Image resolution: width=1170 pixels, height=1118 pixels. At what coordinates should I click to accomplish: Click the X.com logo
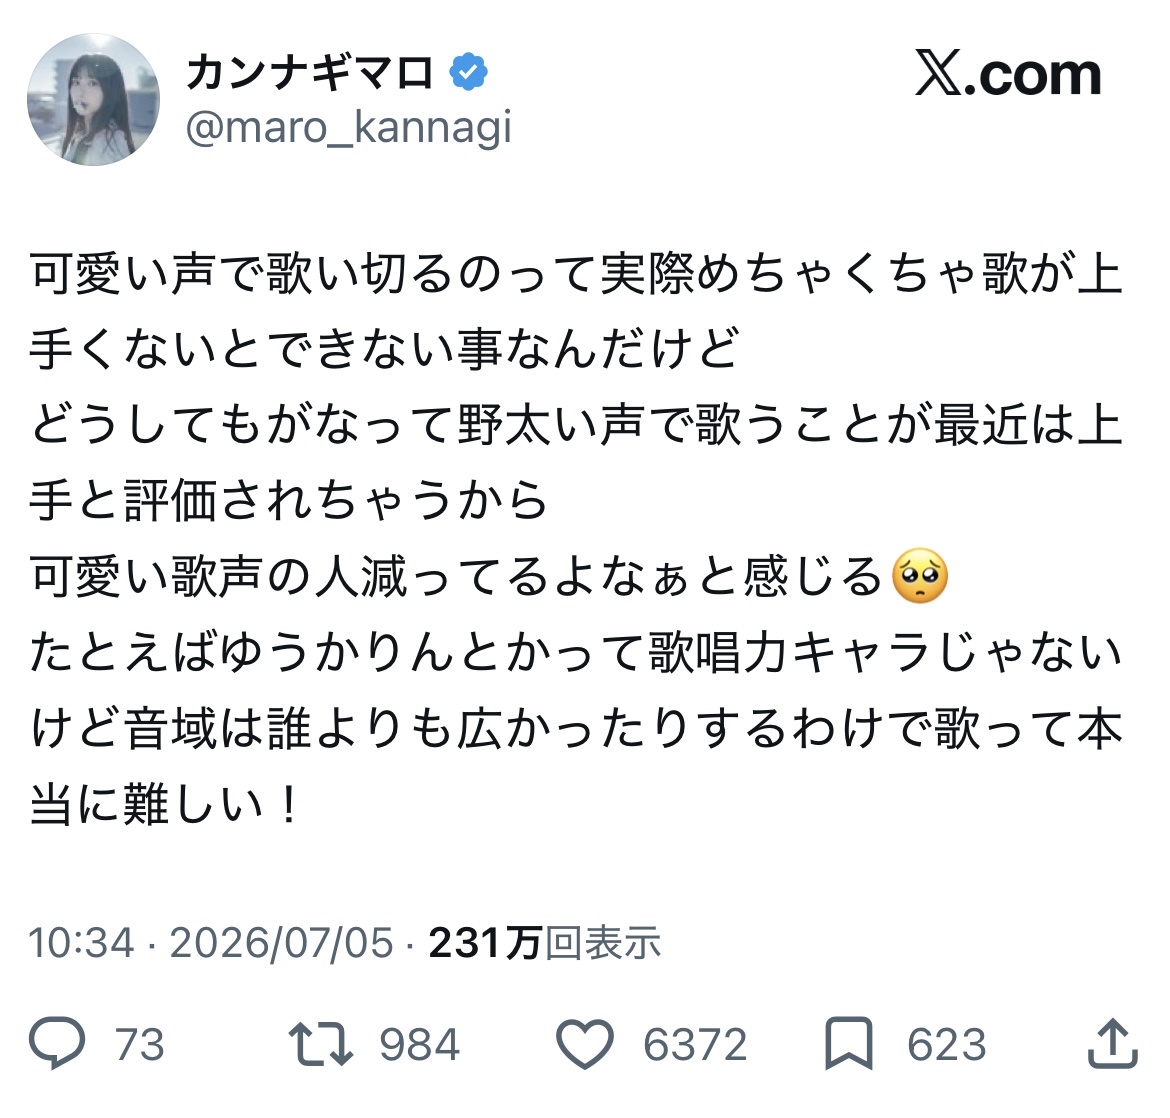click(x=1008, y=74)
